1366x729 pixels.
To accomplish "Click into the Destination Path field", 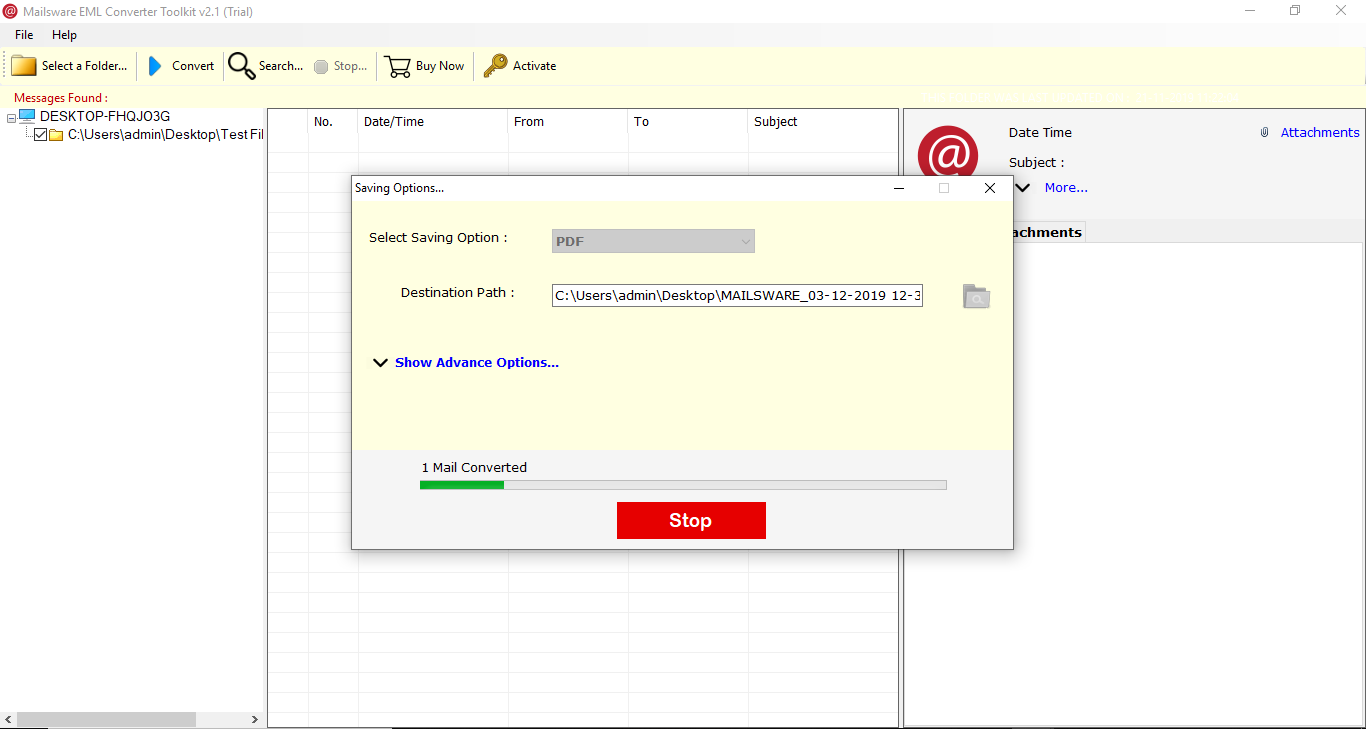I will [x=737, y=296].
